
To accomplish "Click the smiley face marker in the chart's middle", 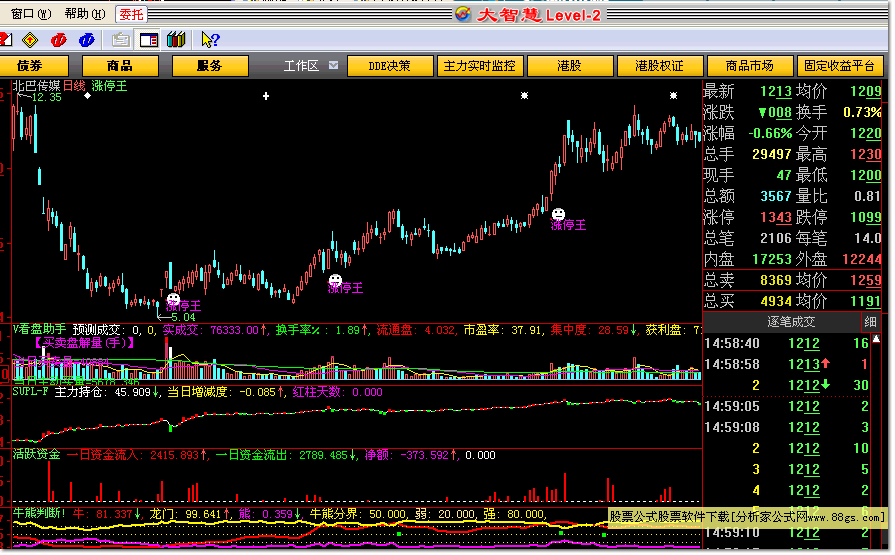I will pyautogui.click(x=335, y=280).
